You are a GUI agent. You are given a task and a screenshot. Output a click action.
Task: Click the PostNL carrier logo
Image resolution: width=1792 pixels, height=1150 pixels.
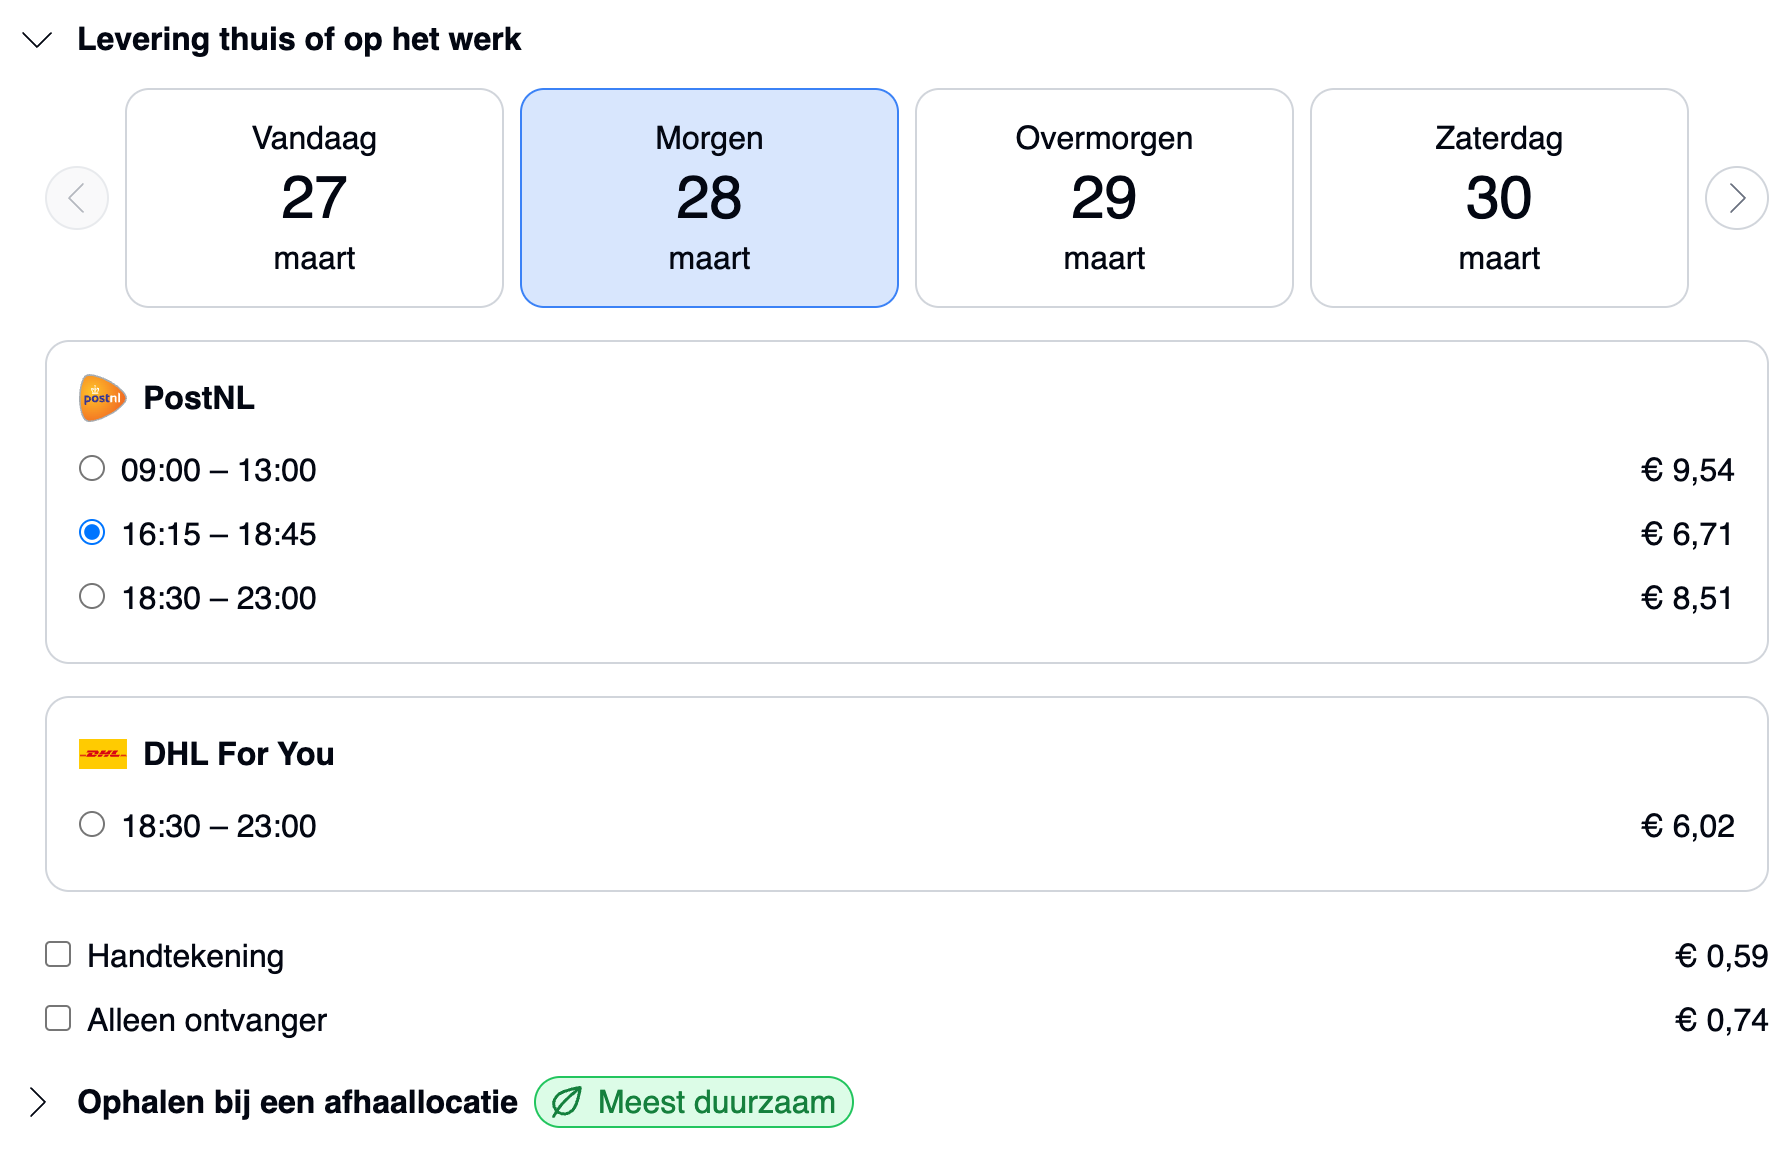(101, 397)
